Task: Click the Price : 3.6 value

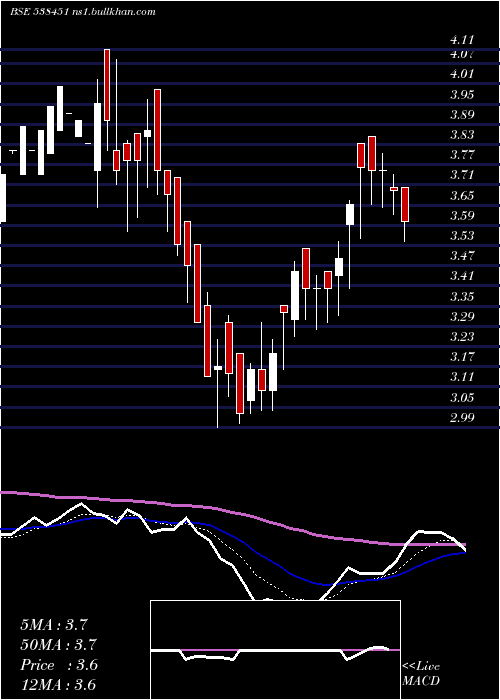Action: [x=58, y=665]
